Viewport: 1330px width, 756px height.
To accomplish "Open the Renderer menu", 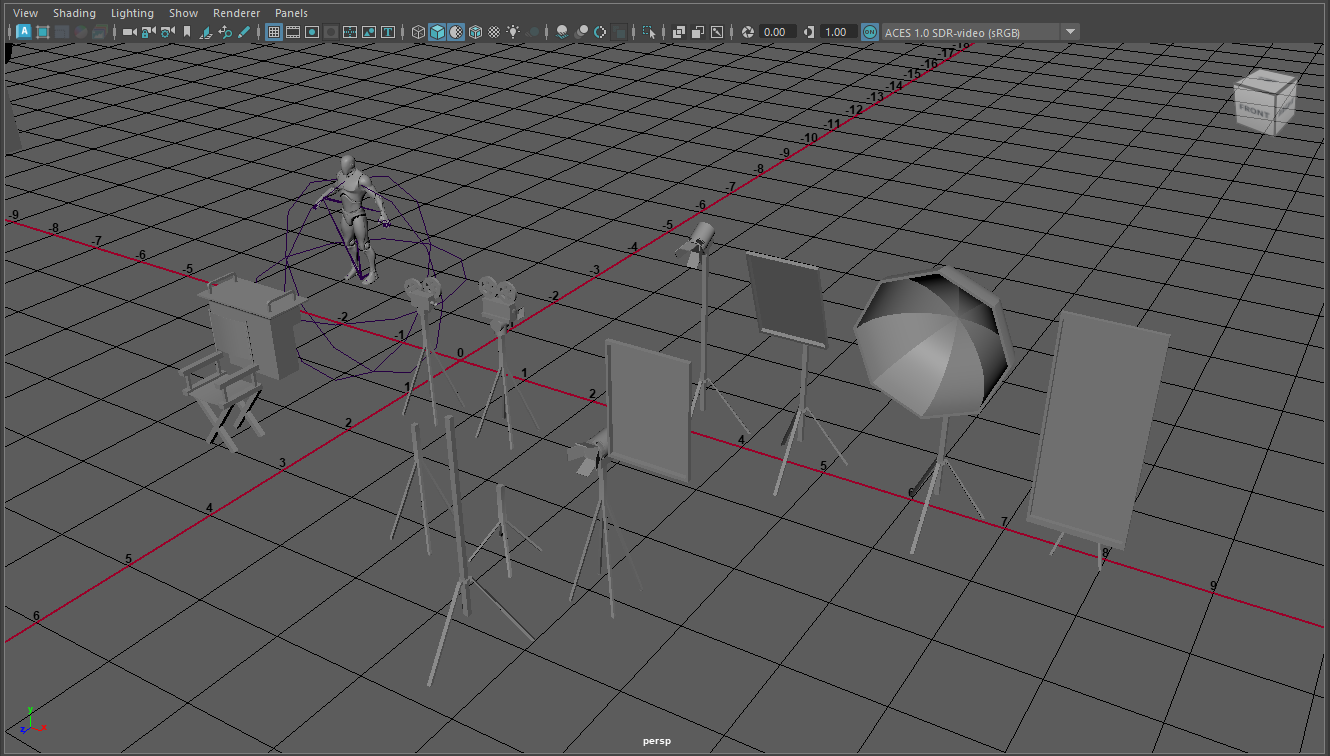I will click(236, 13).
